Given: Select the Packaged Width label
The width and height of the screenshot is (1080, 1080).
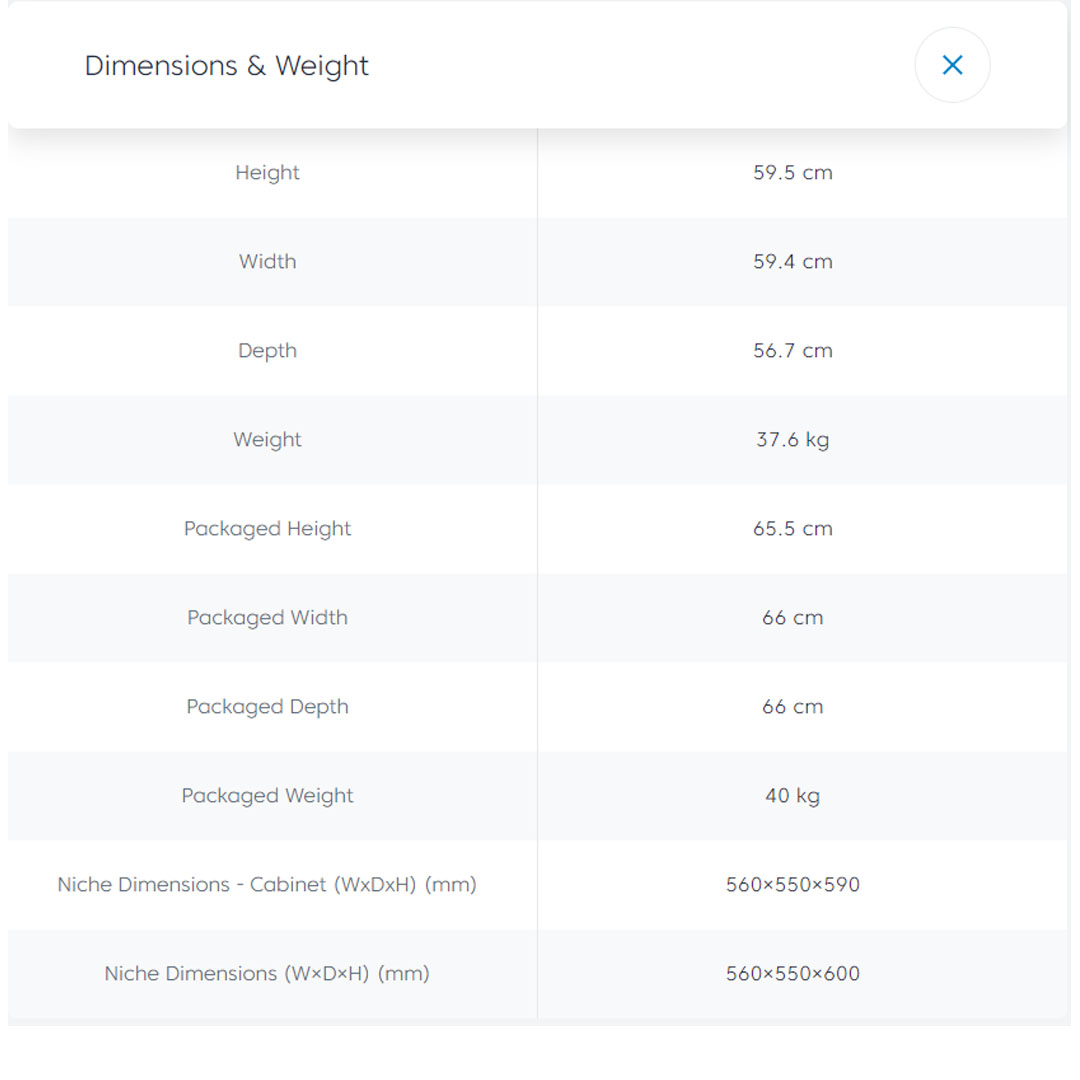Looking at the screenshot, I should pos(267,617).
